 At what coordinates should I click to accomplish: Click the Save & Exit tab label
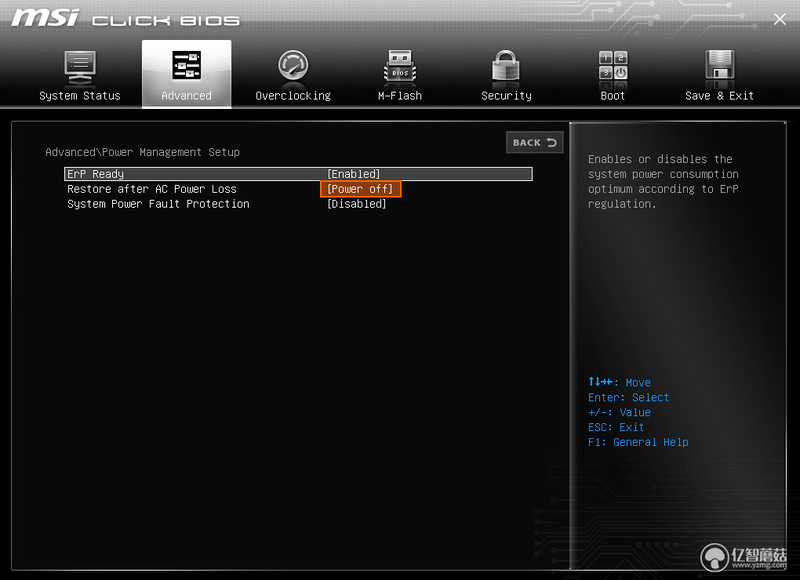[x=719, y=96]
